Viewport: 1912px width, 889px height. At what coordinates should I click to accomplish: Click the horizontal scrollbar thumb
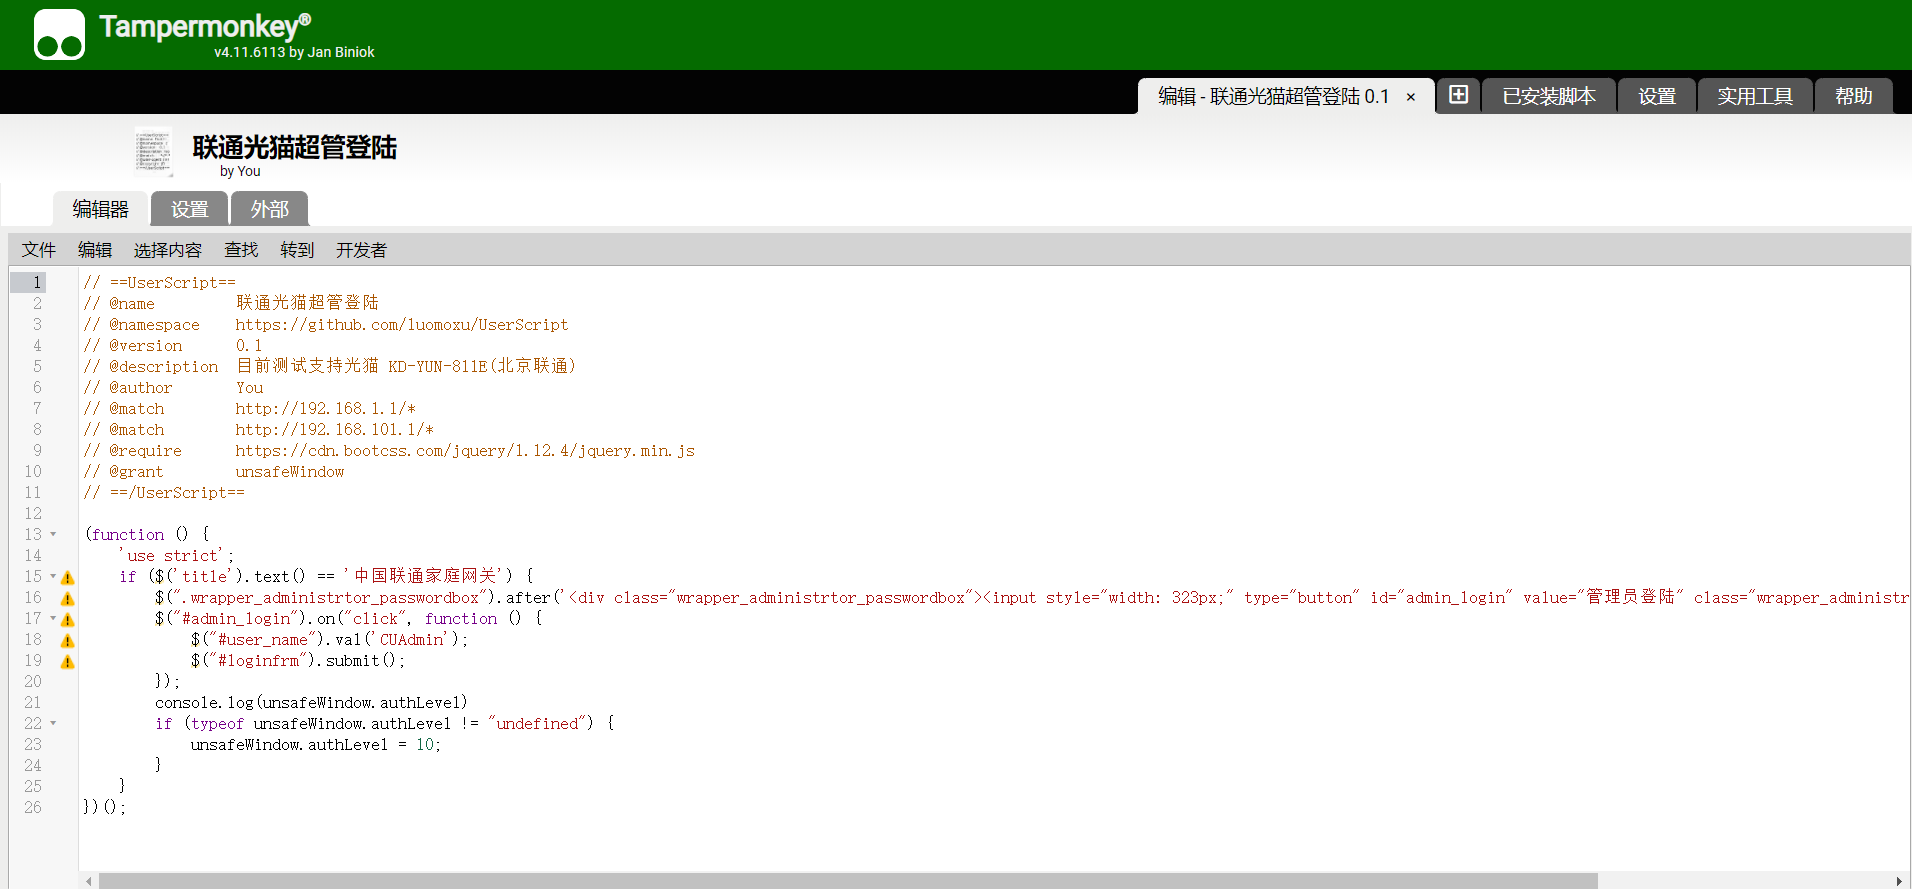[x=847, y=881]
